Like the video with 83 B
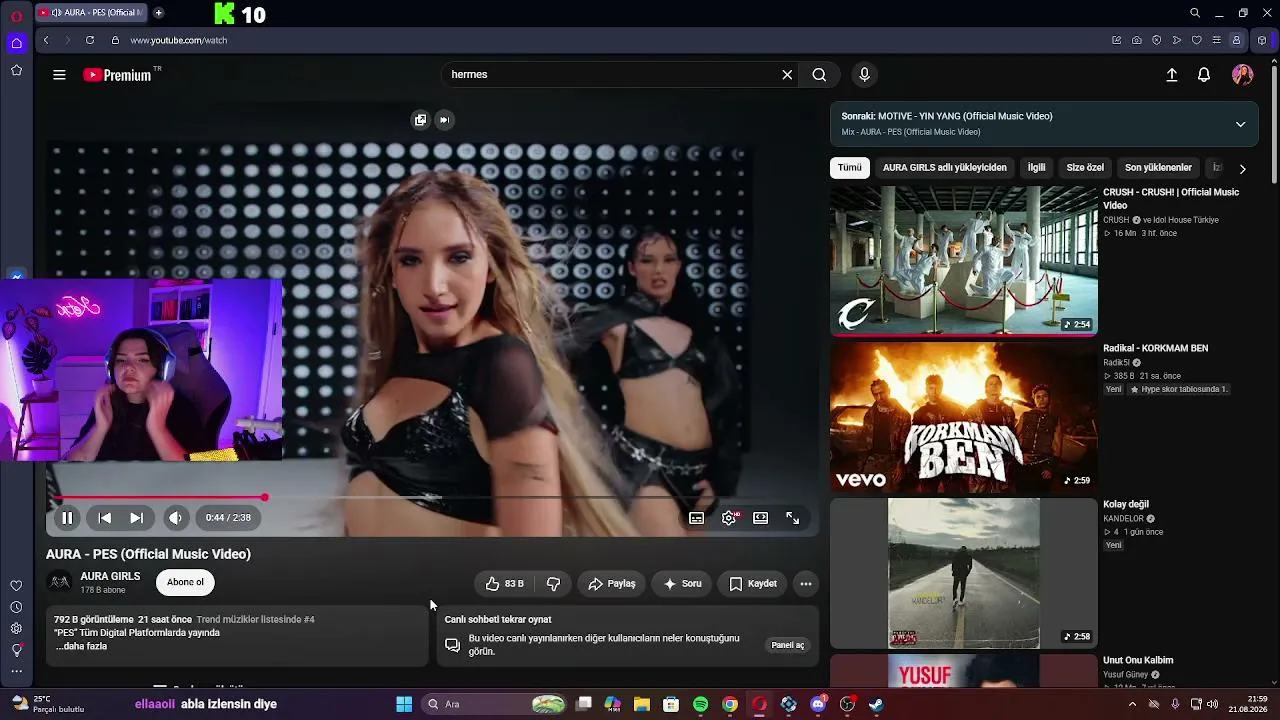Viewport: 1280px width, 720px height. coord(505,584)
